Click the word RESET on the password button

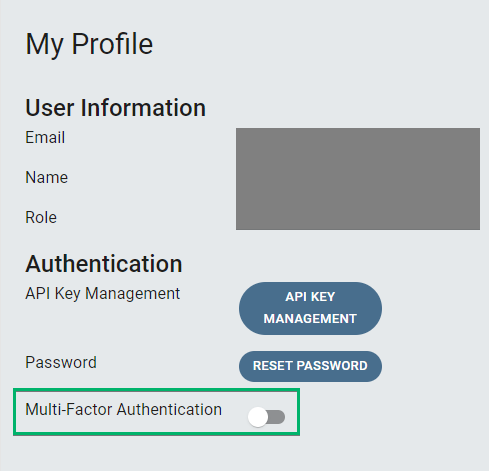(273, 366)
